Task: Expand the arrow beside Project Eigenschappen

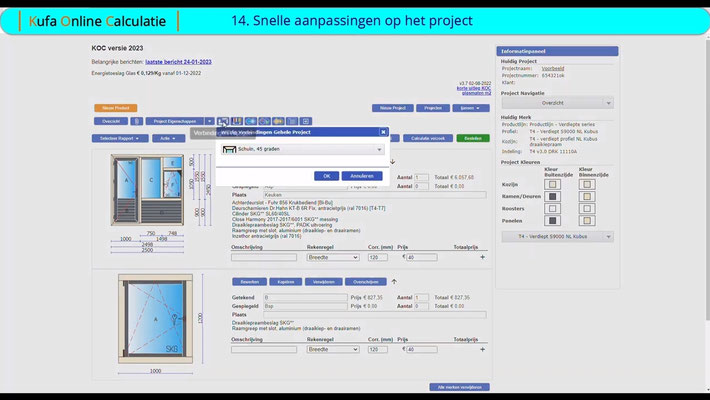Action: [x=209, y=121]
